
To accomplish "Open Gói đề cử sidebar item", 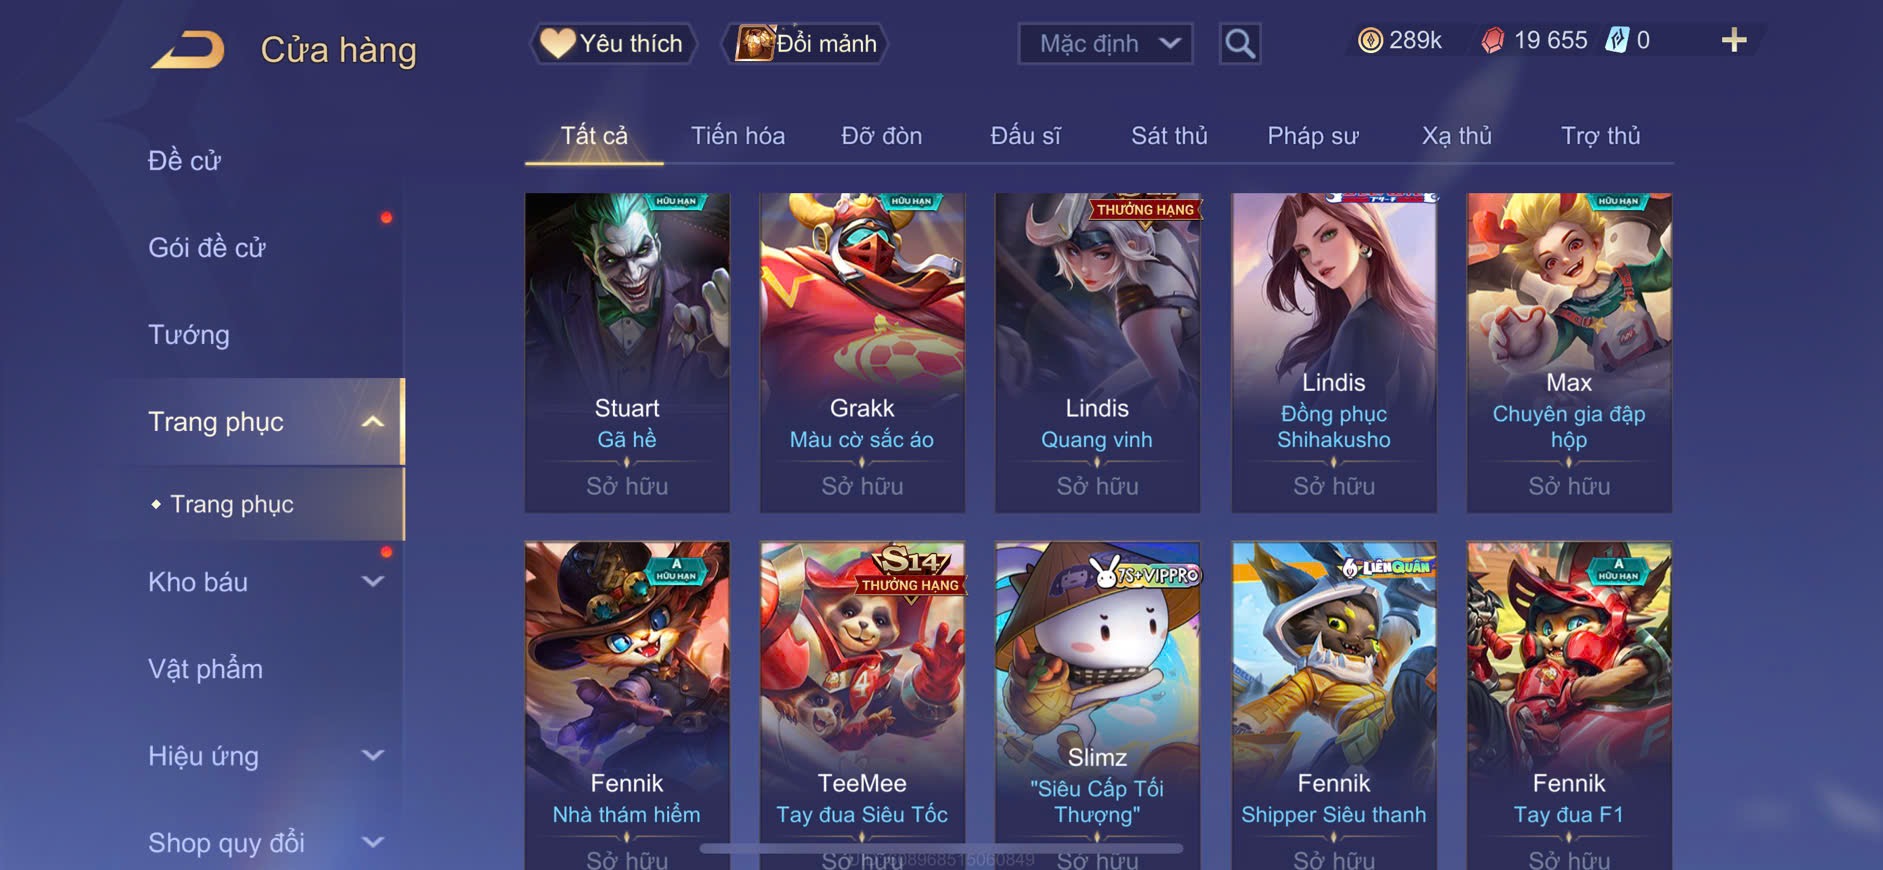I will tap(207, 248).
